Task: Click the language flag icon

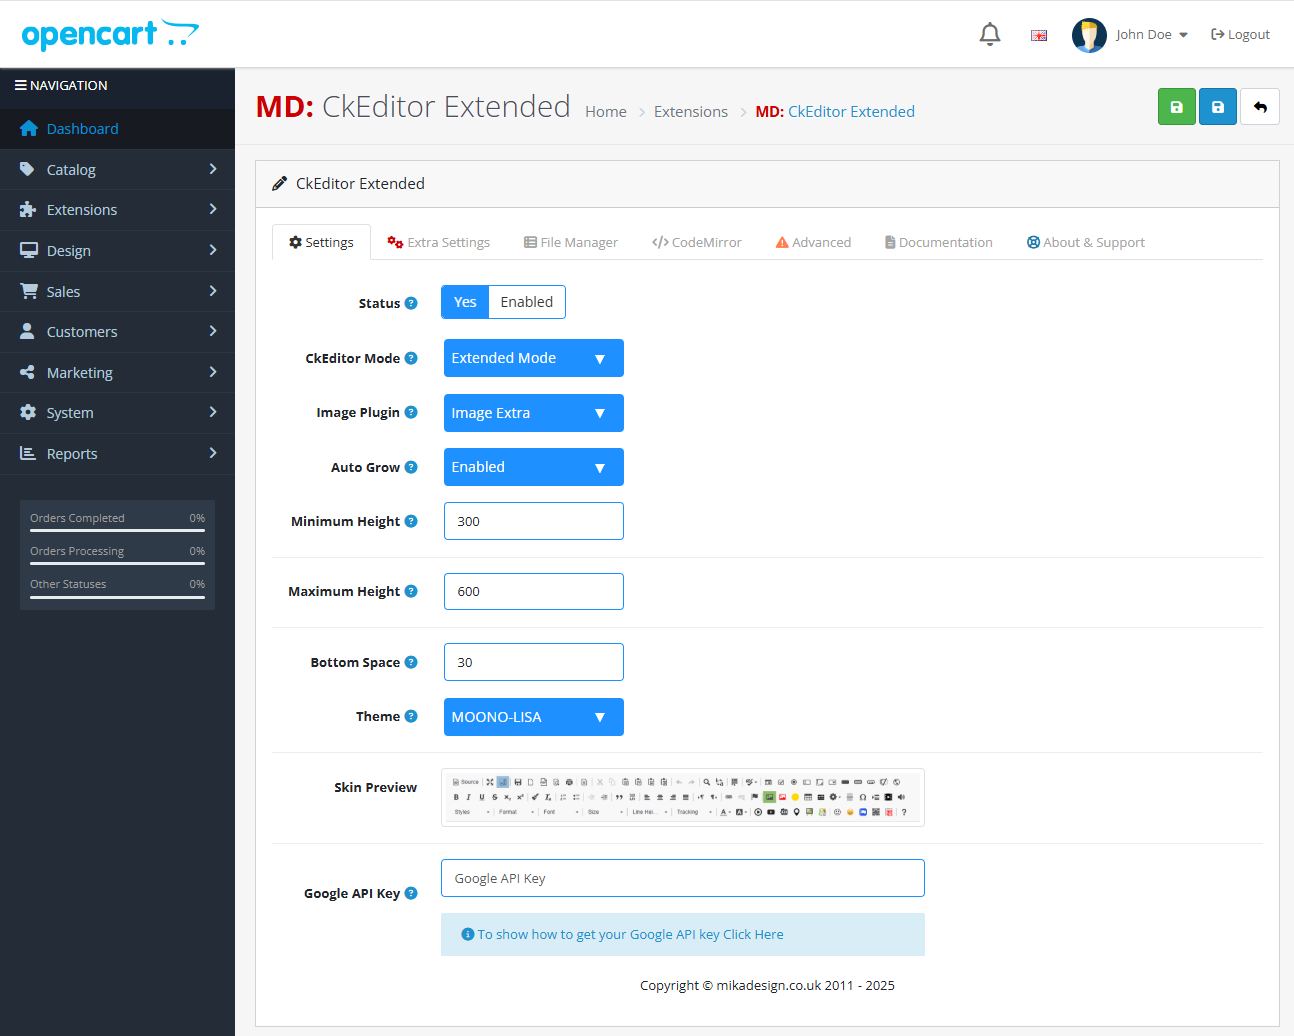Action: tap(1039, 35)
